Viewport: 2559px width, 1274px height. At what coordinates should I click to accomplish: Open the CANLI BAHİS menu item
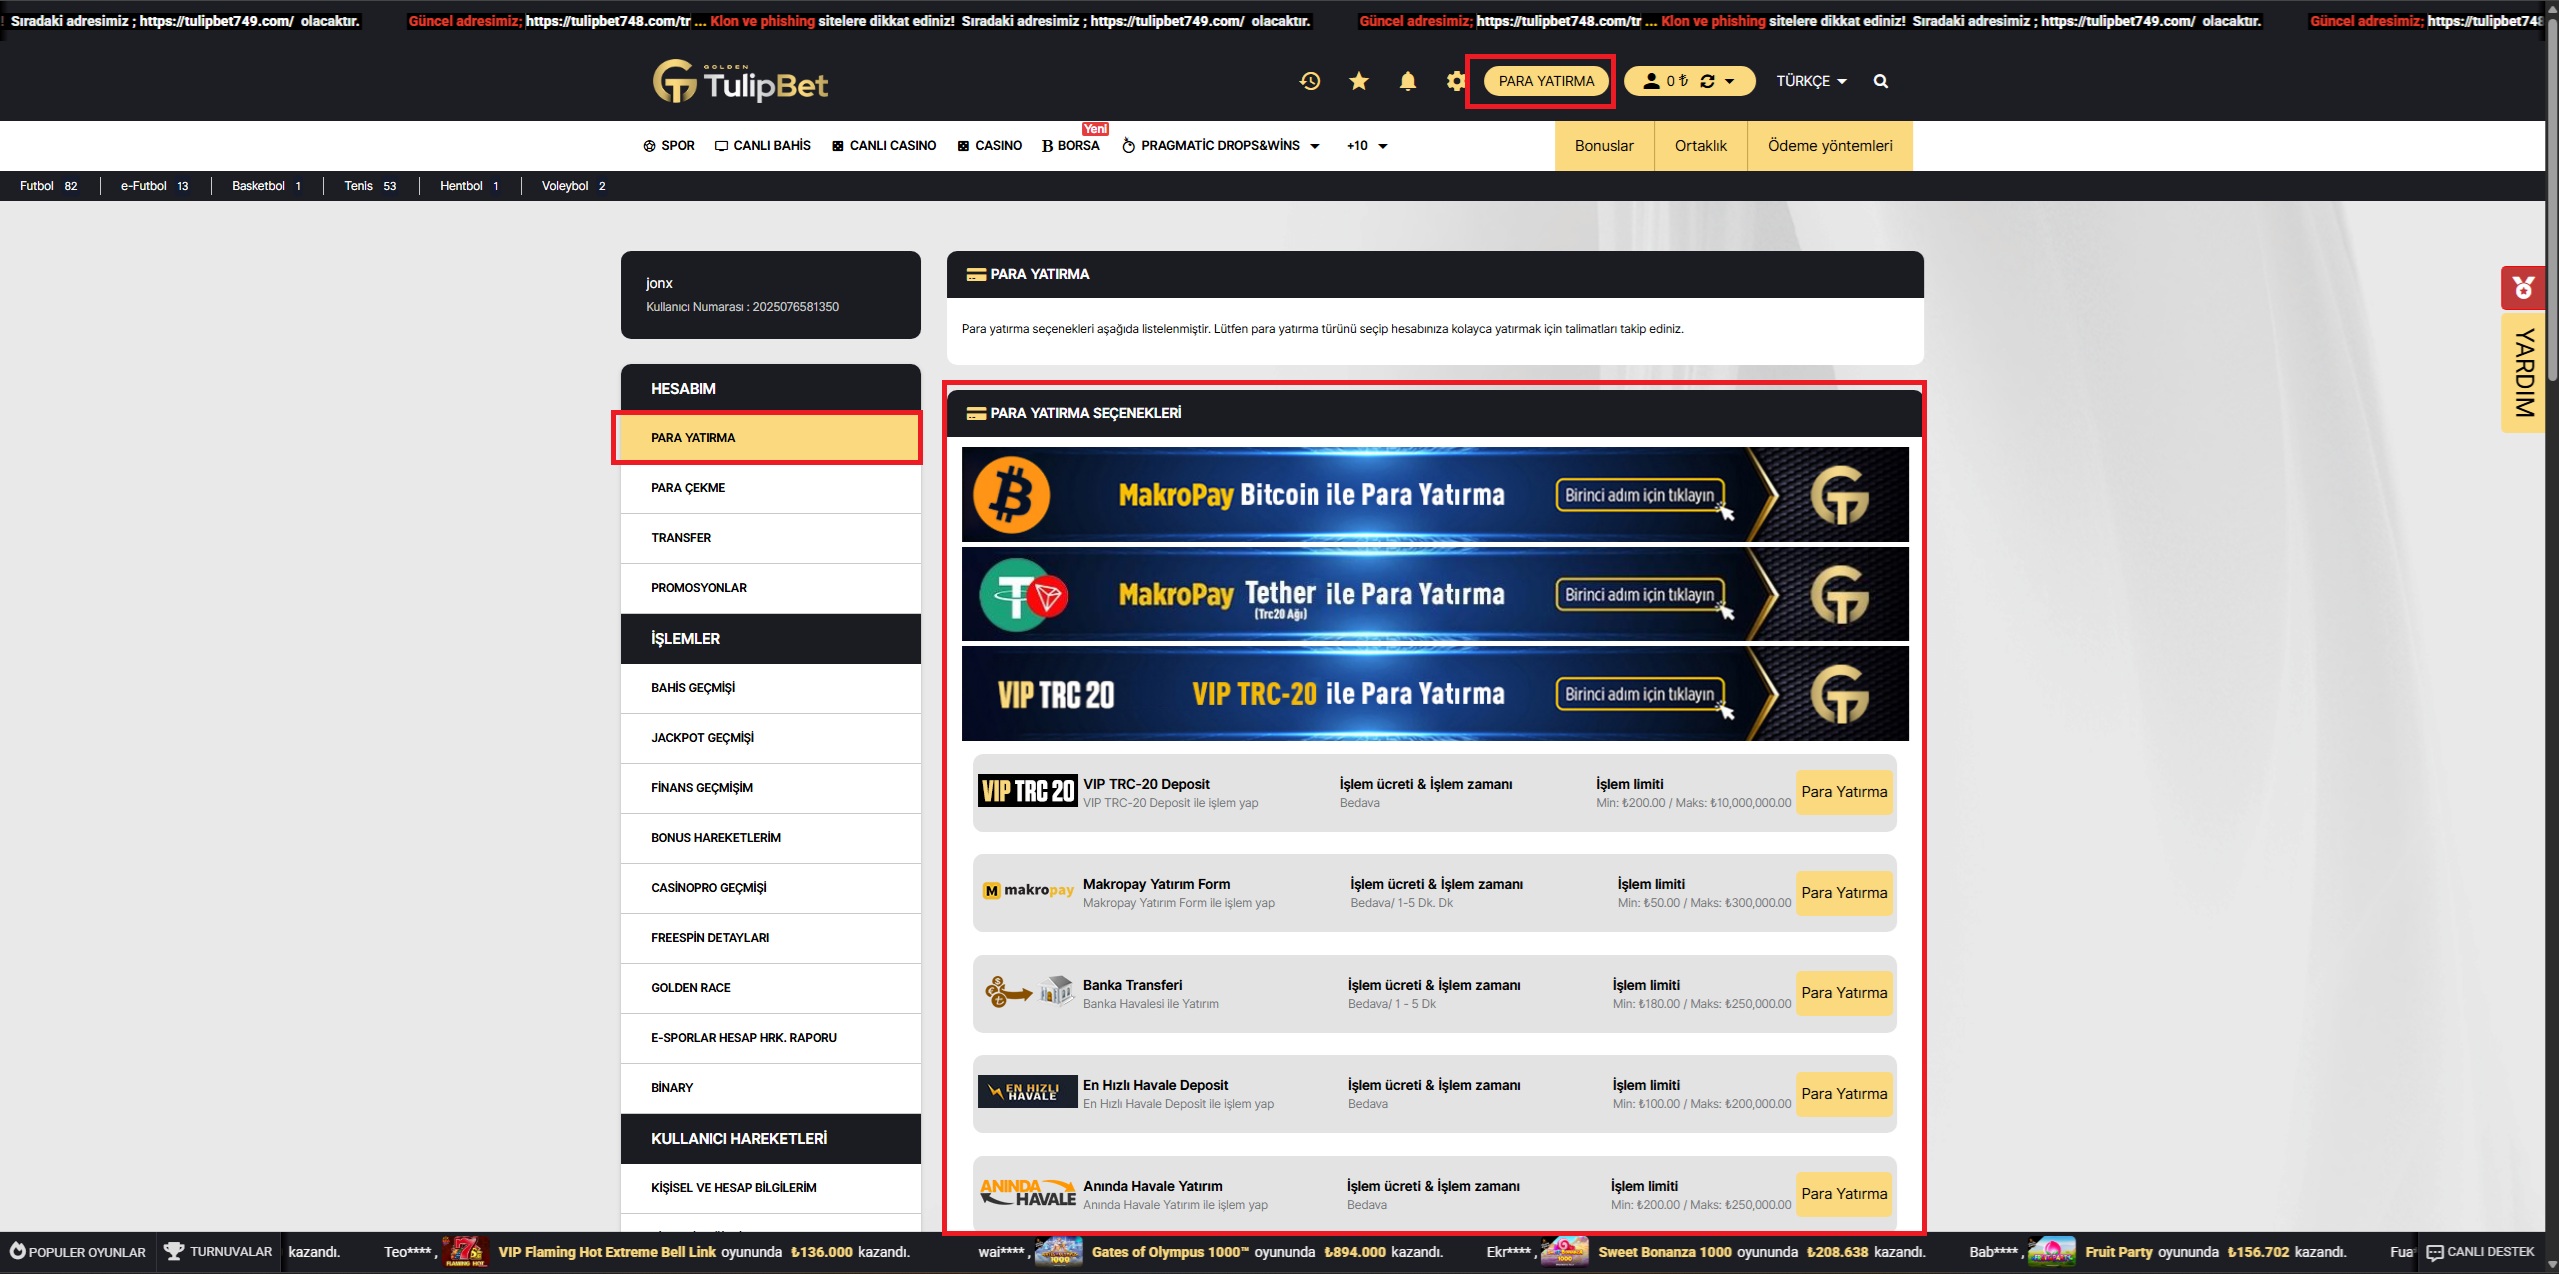coord(763,146)
